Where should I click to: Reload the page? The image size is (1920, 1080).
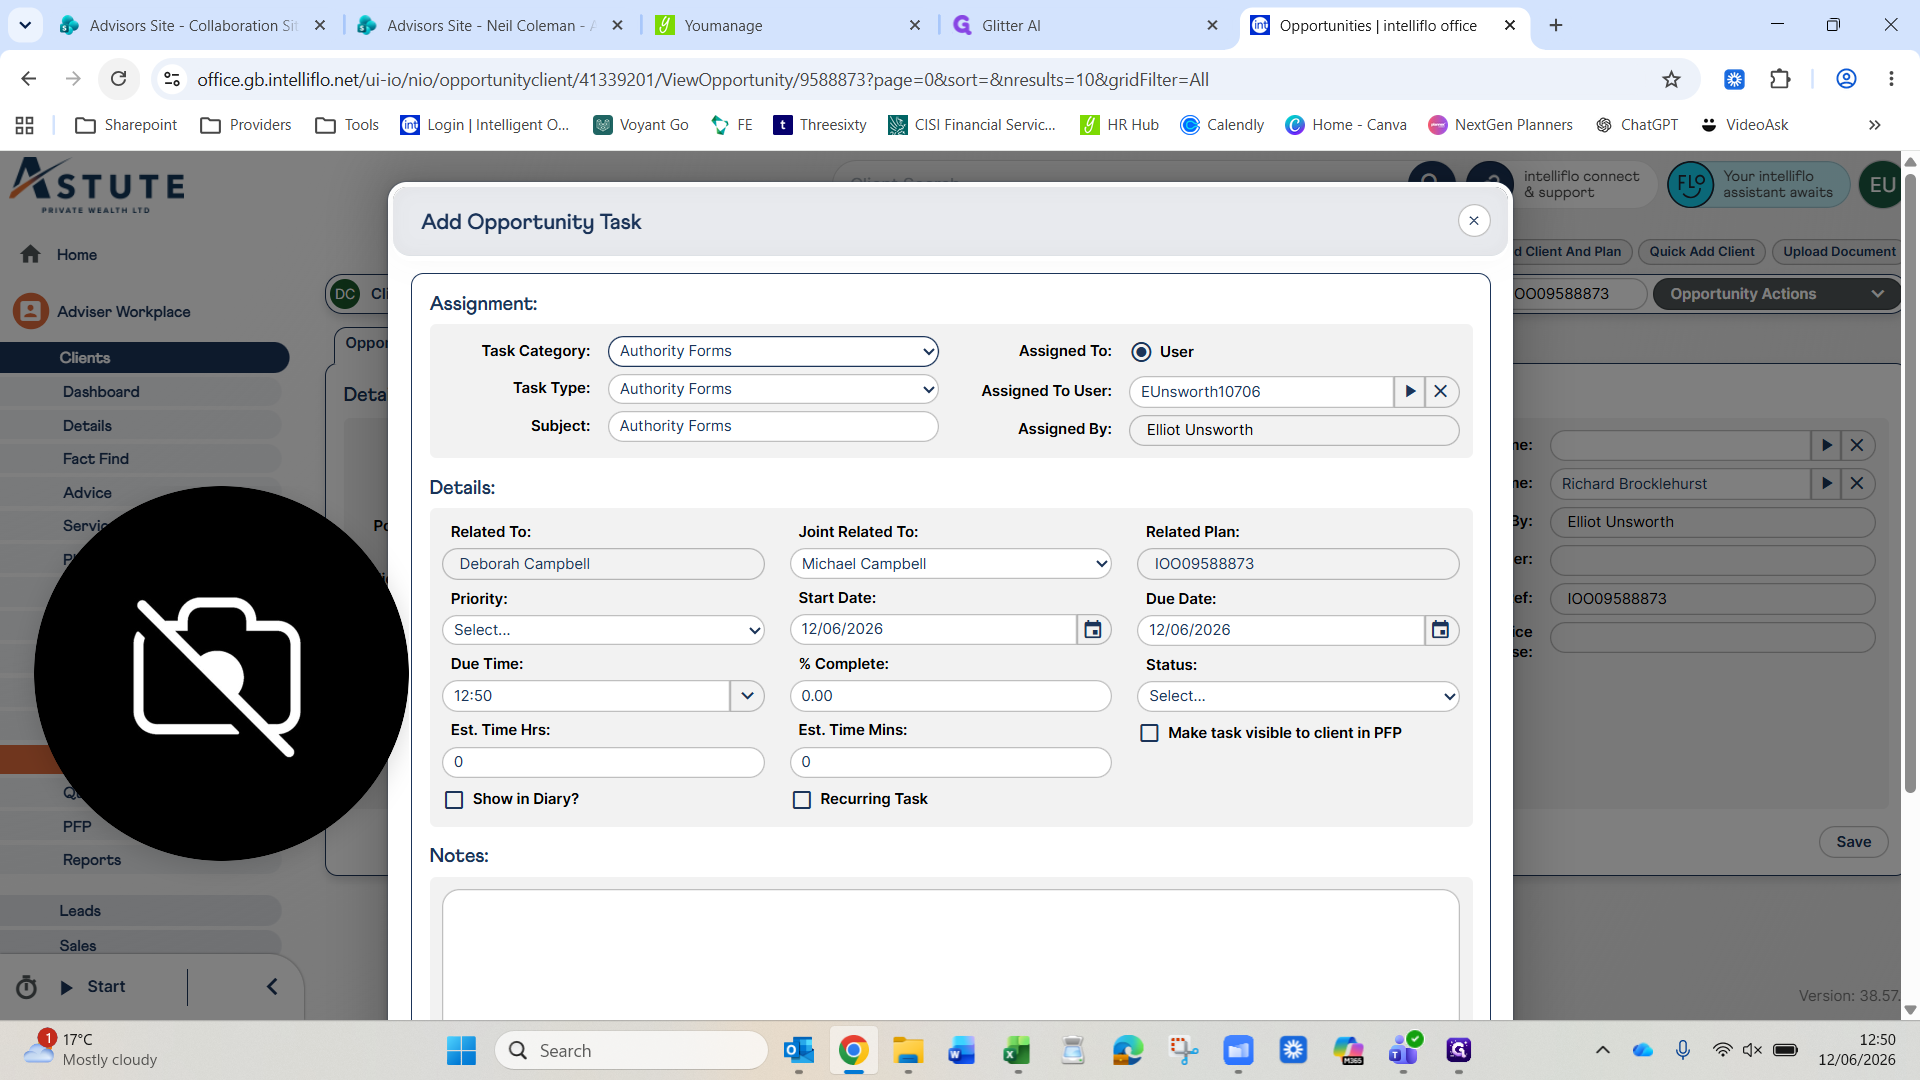[118, 79]
